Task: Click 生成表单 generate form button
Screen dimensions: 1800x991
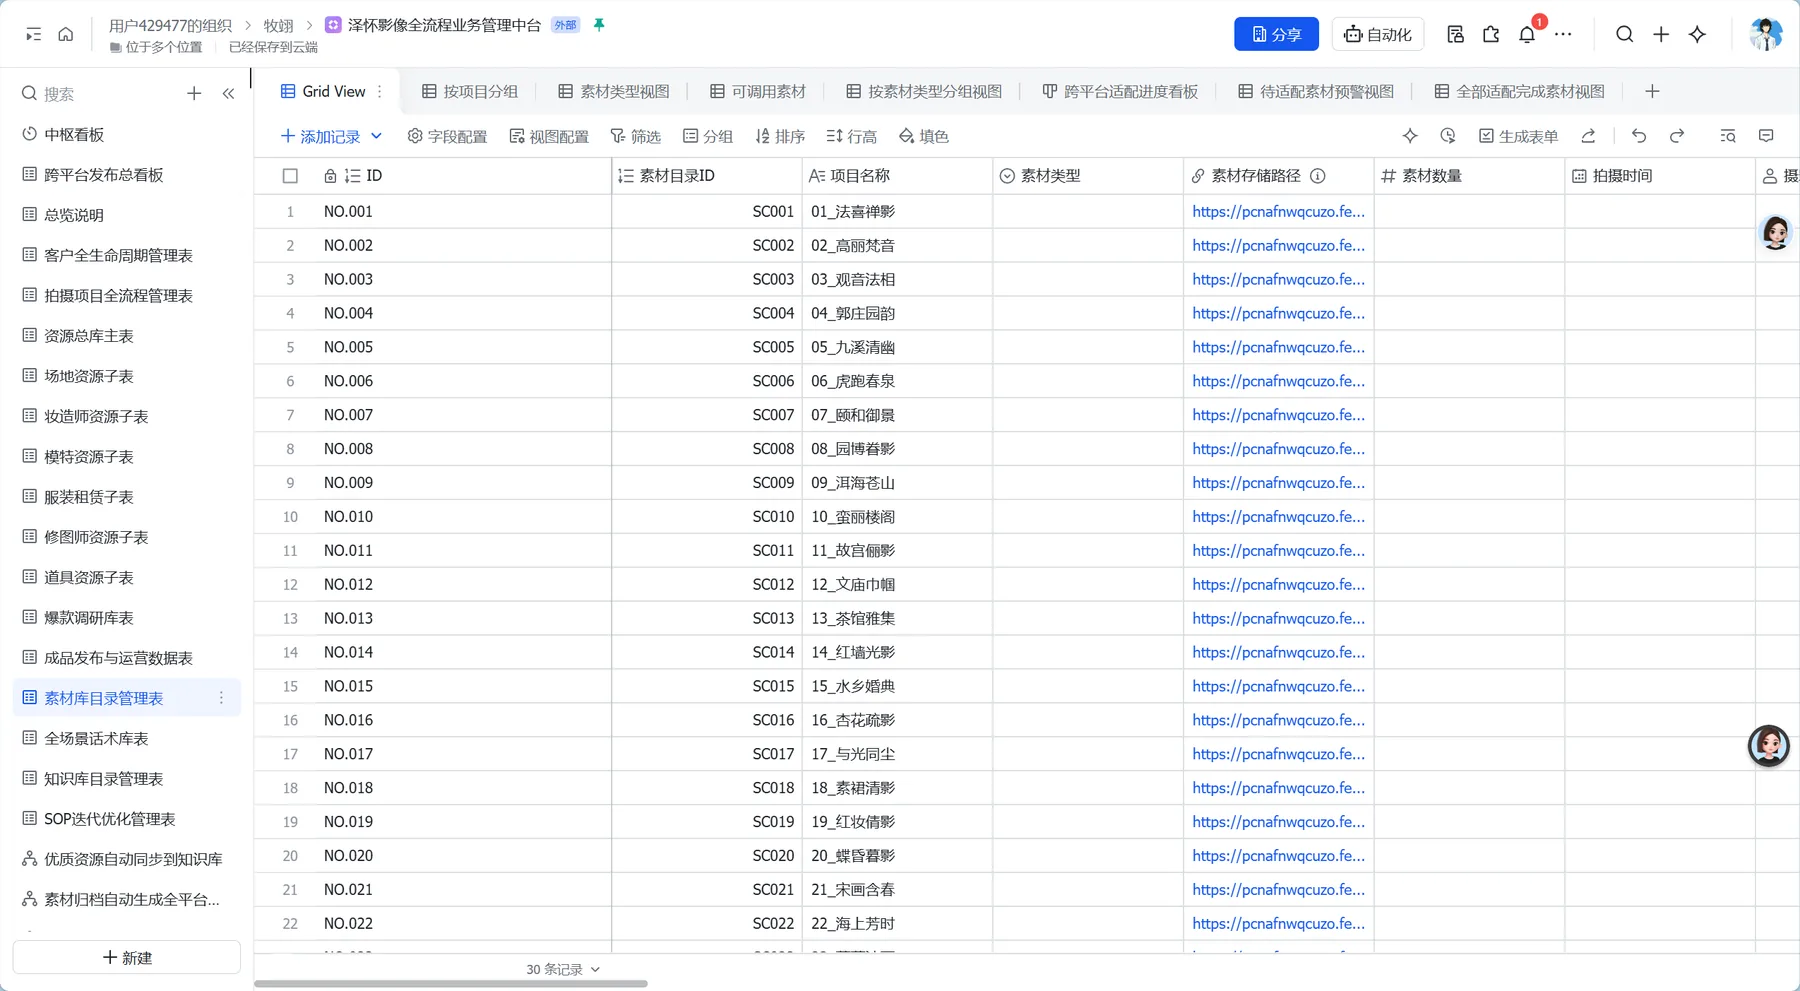Action: point(1518,136)
